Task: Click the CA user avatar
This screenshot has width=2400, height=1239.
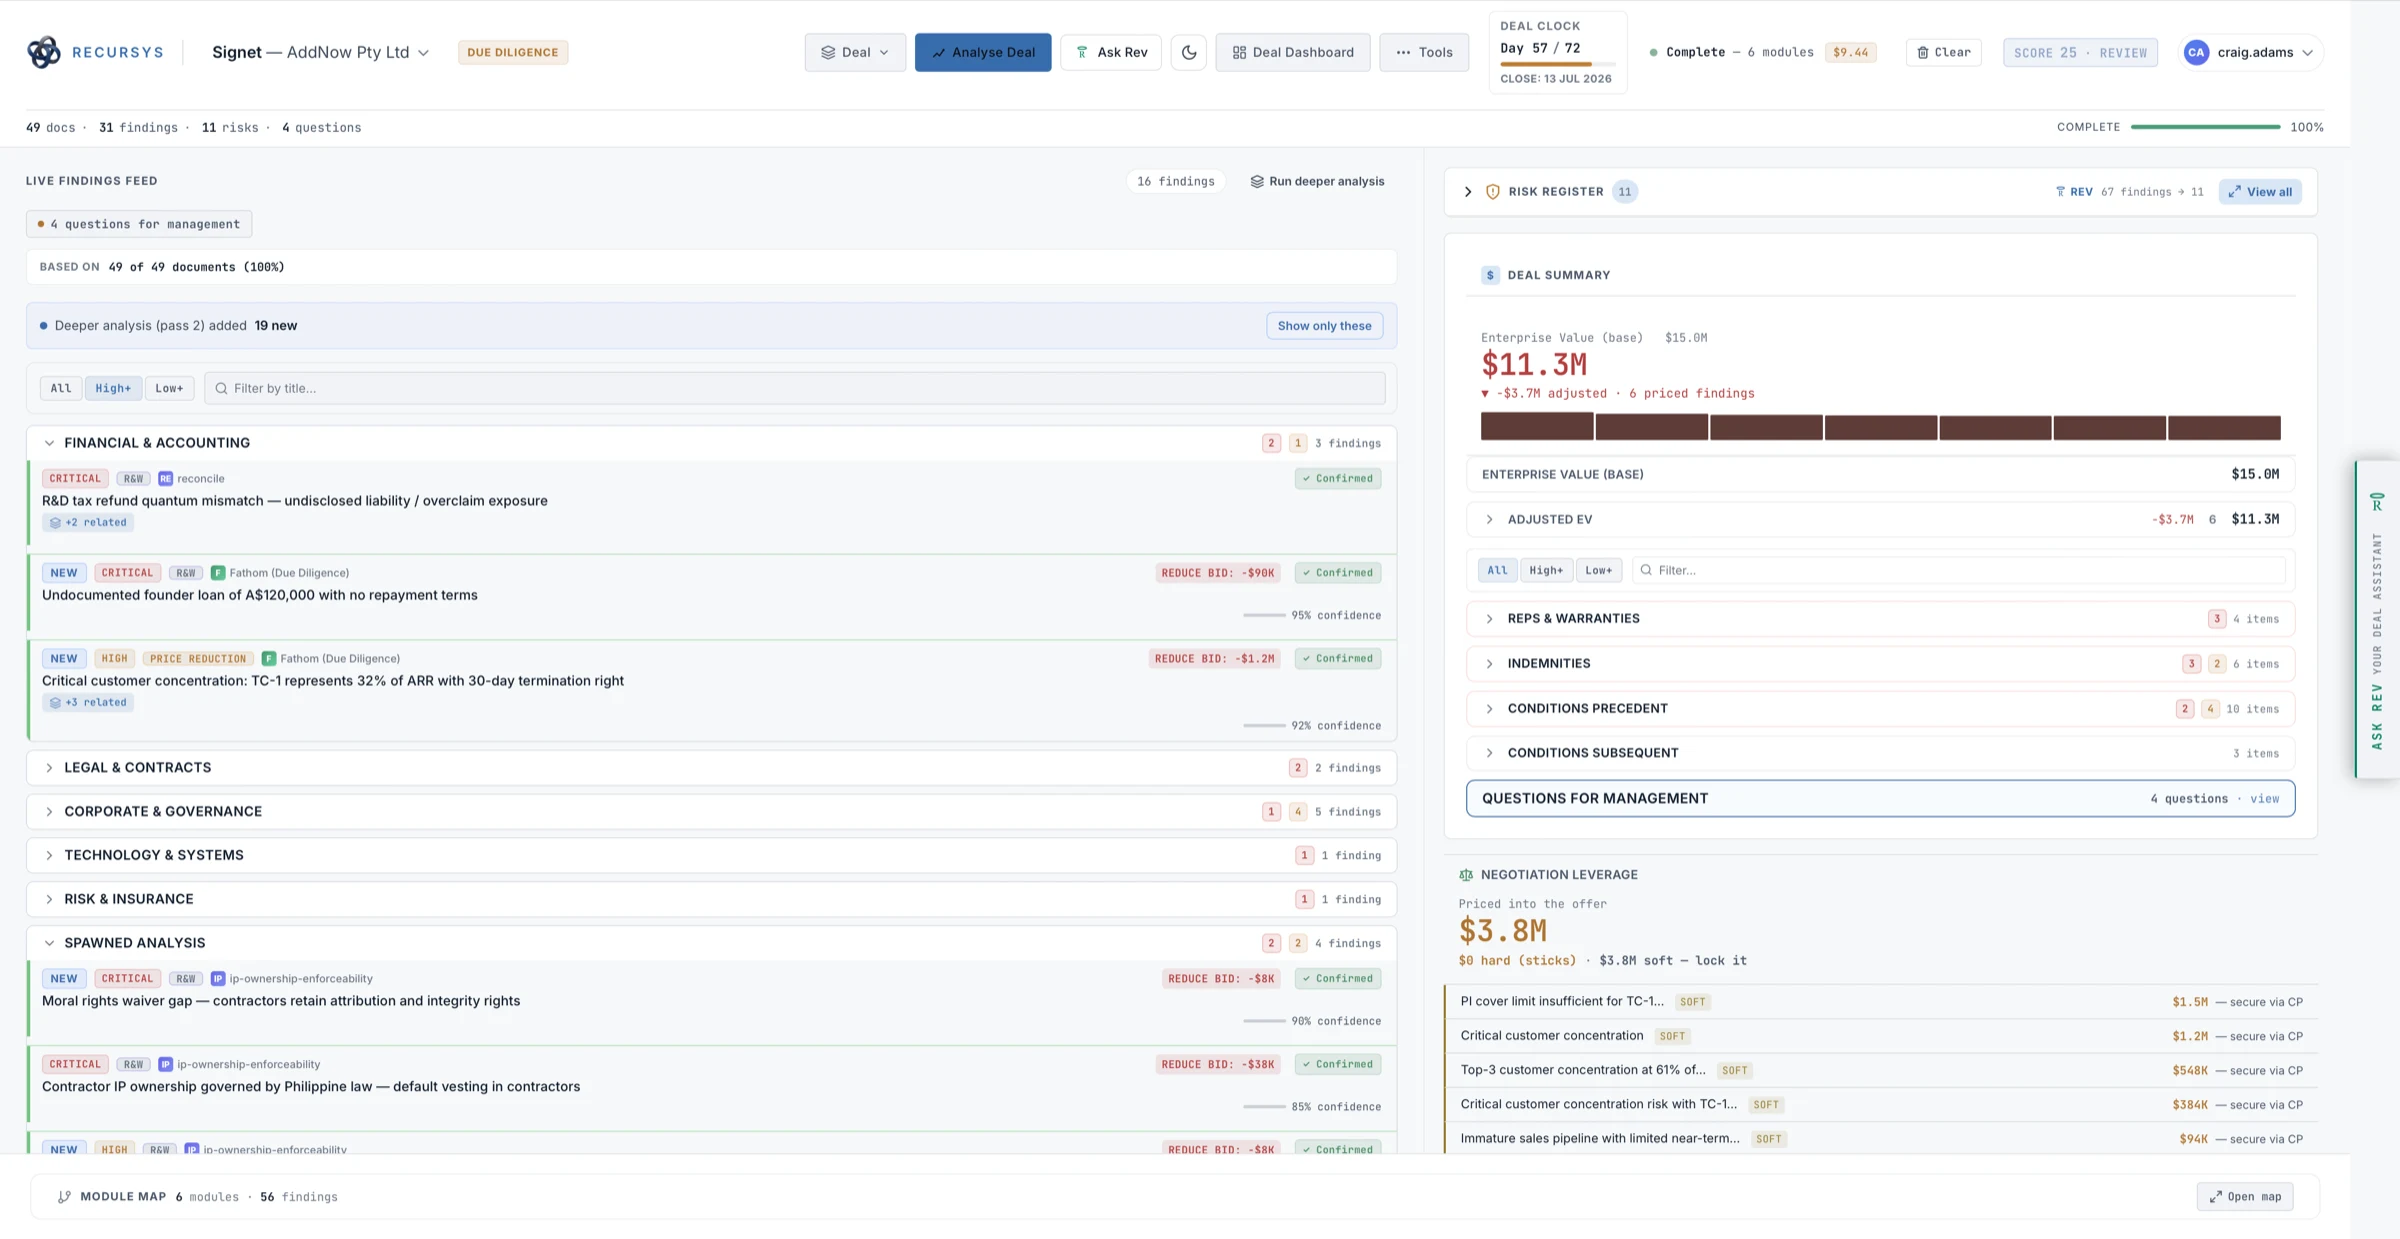Action: point(2196,52)
